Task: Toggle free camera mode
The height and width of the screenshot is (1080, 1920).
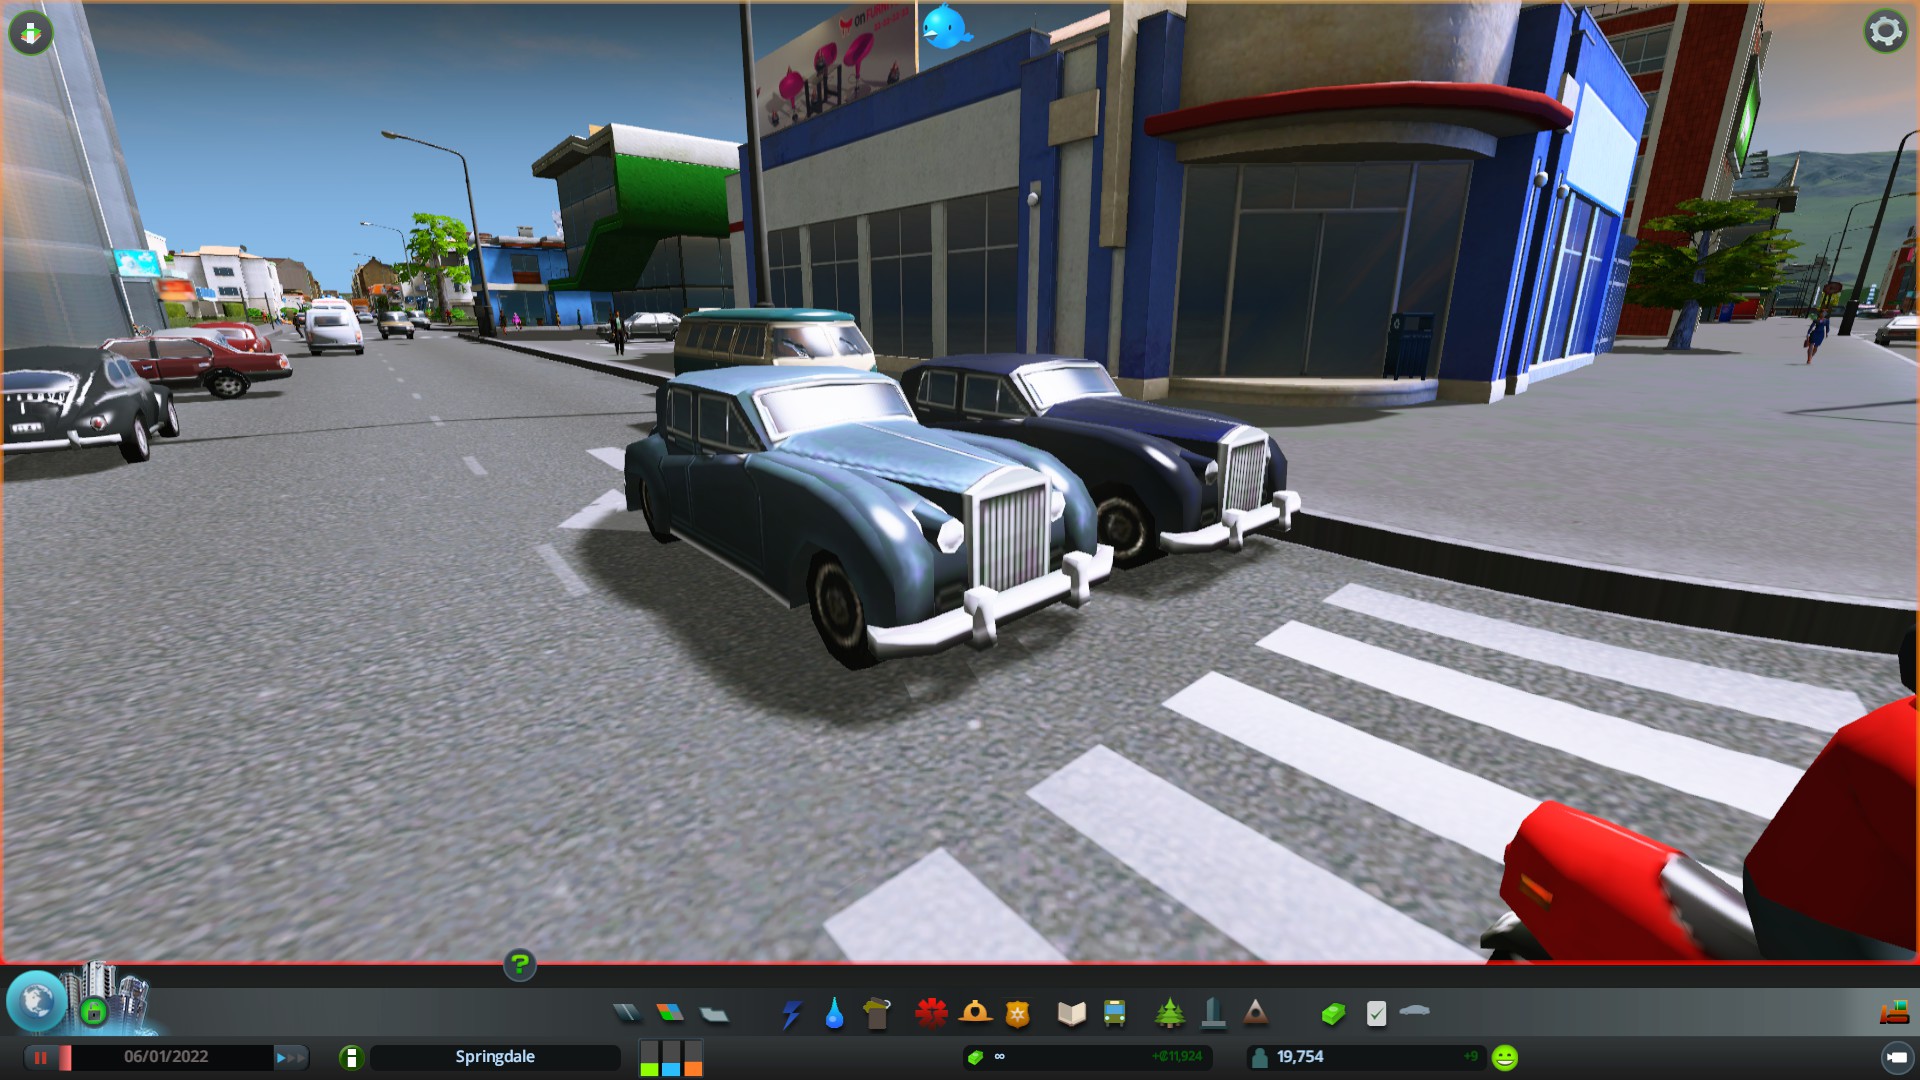Action: point(1896,1057)
